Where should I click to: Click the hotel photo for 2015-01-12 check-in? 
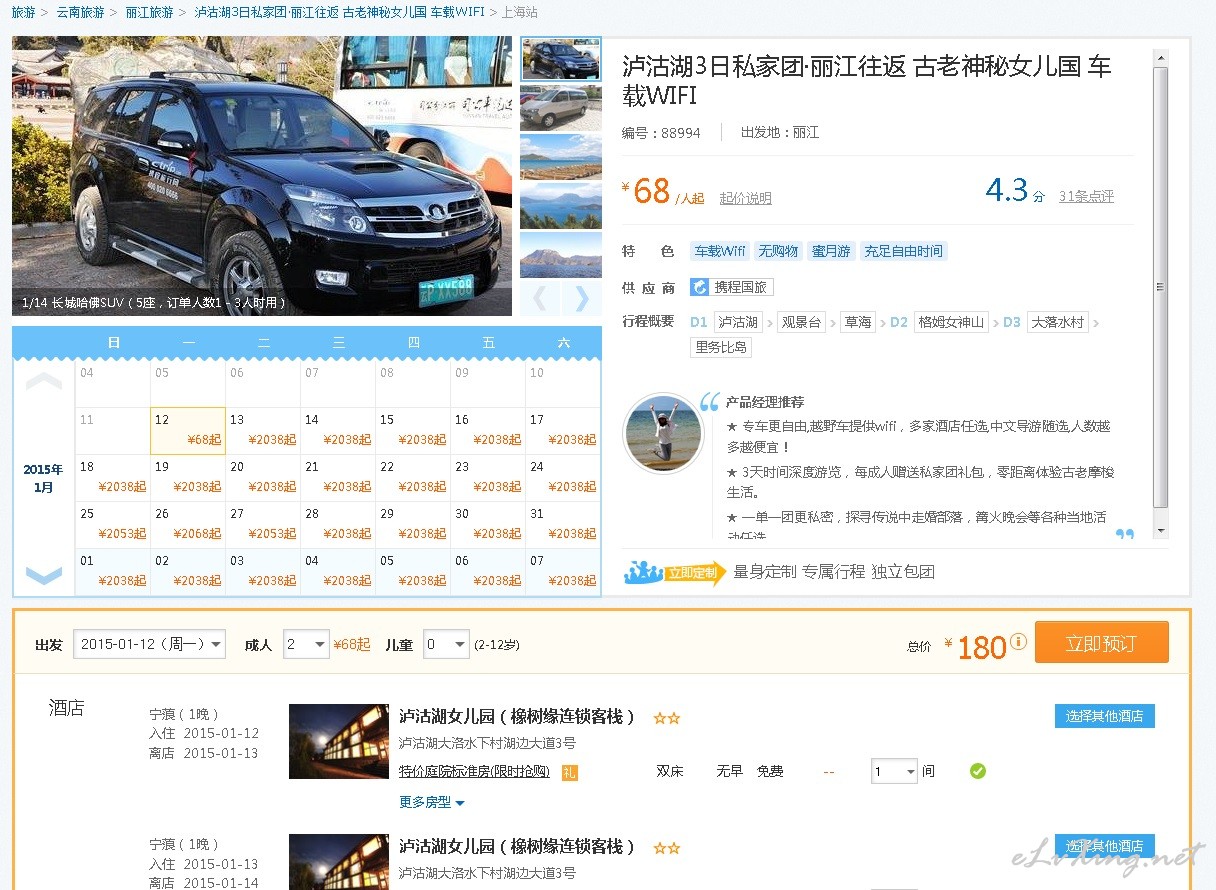tap(338, 742)
